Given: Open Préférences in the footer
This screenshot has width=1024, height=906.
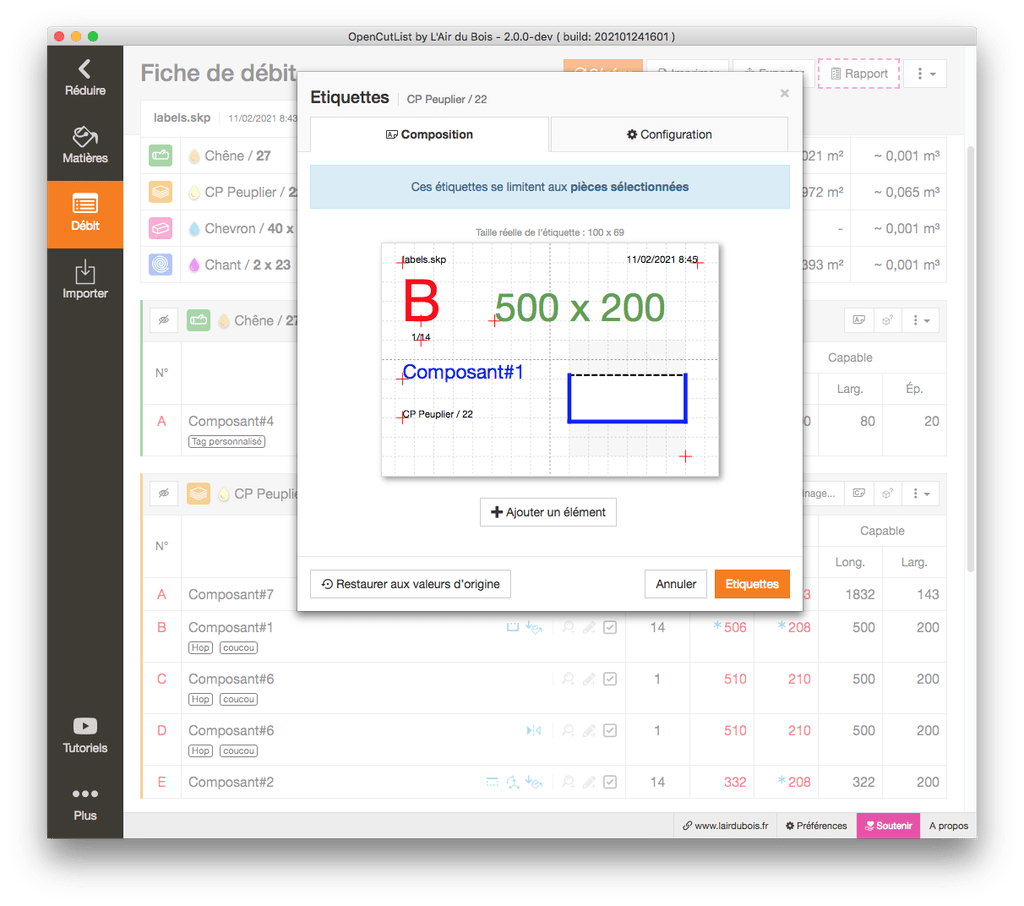Looking at the screenshot, I should (816, 826).
